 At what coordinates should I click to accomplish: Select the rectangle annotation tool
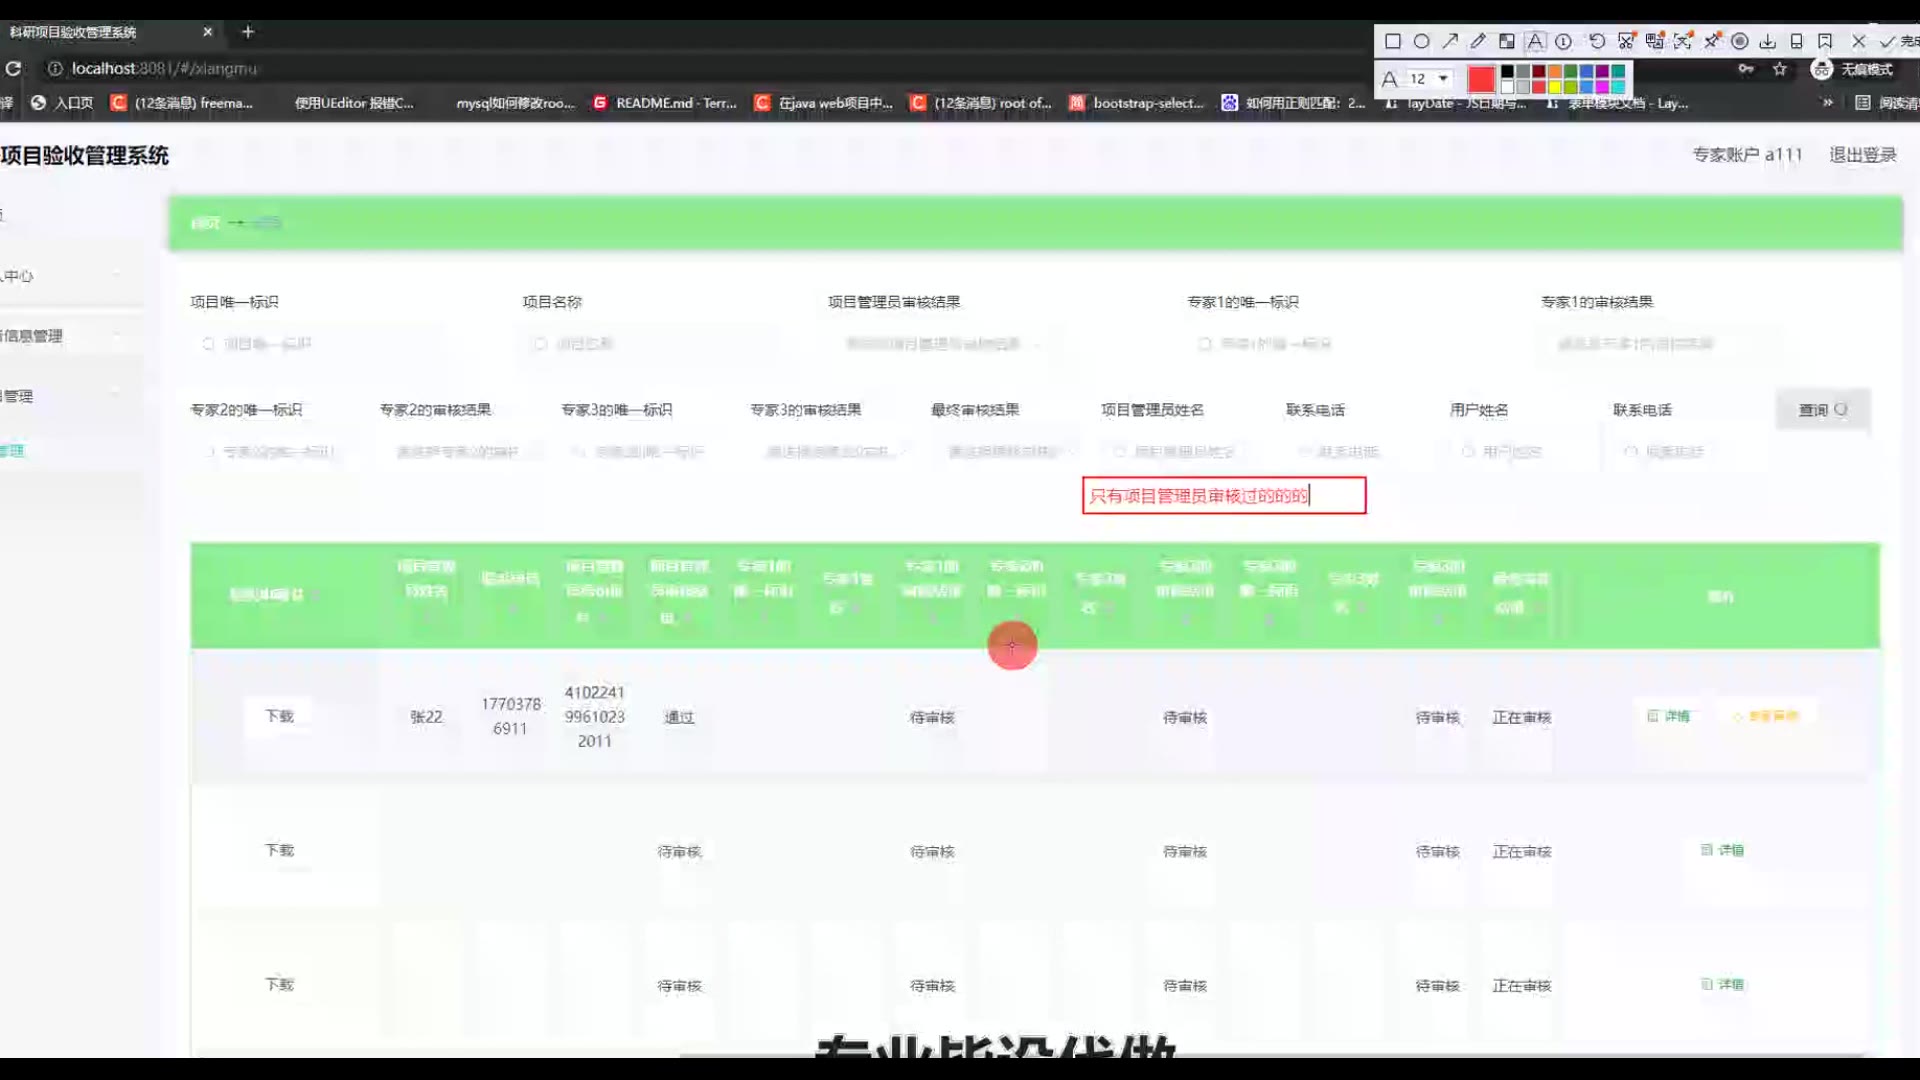coord(1392,41)
